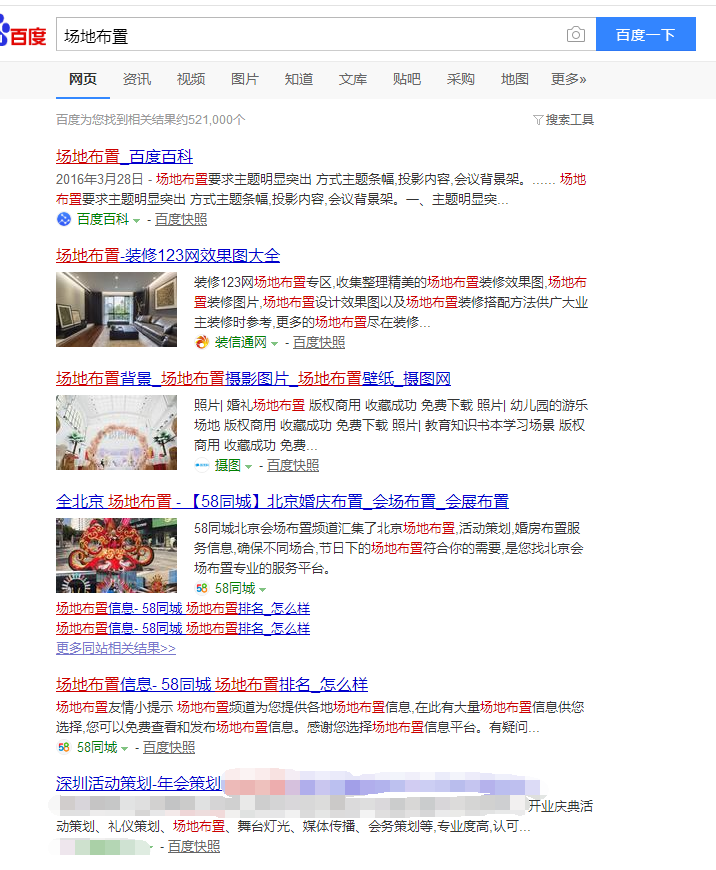
Task: Click 58同城 icon next to 百度快照
Action: click(64, 747)
